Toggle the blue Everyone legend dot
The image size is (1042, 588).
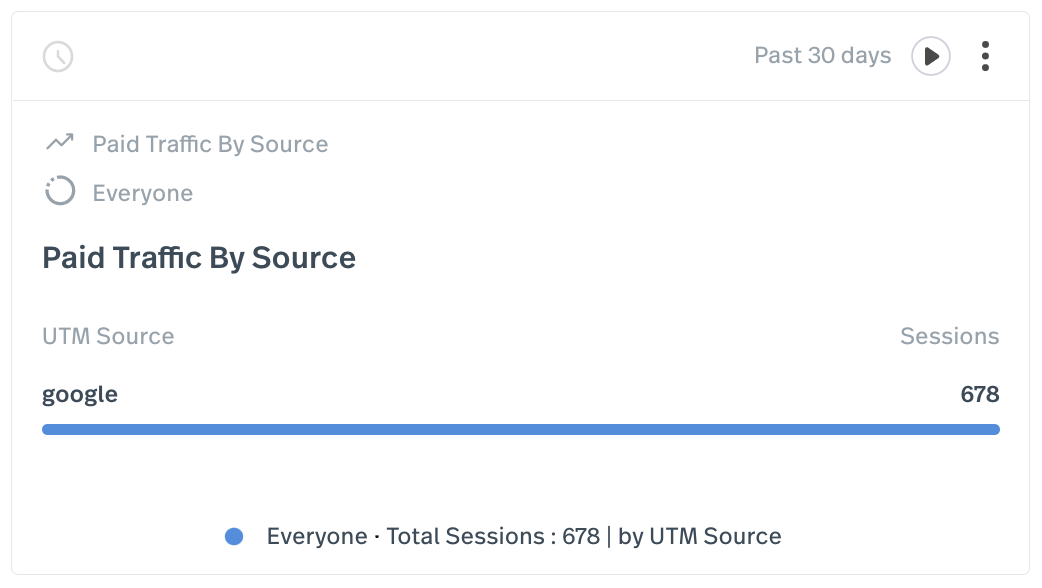[234, 537]
